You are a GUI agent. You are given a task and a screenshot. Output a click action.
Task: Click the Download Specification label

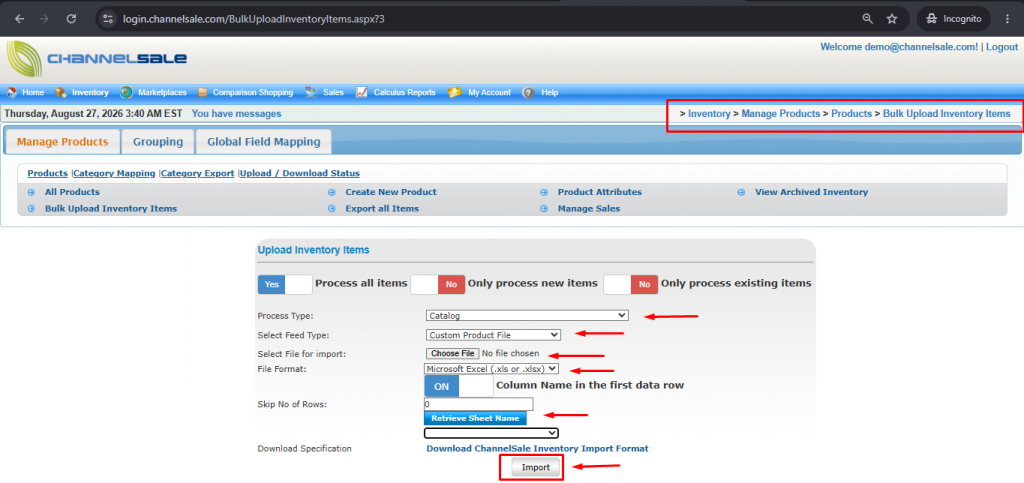(304, 449)
